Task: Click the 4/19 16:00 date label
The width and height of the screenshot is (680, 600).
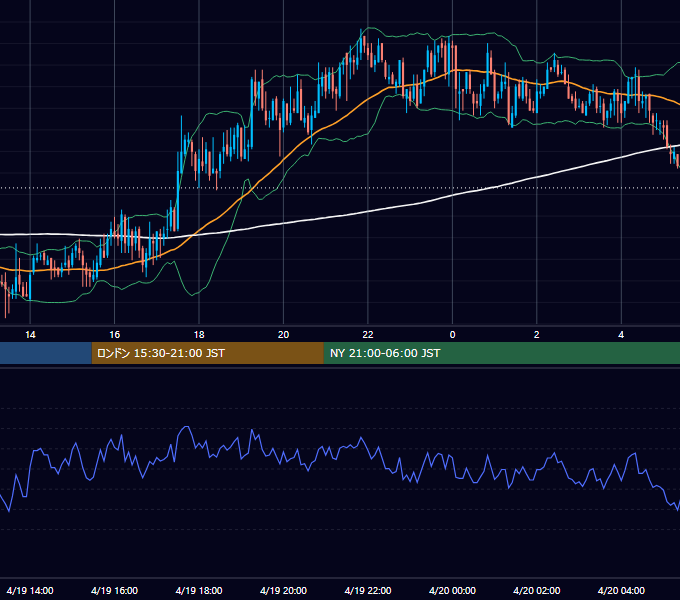Action: (x=114, y=590)
